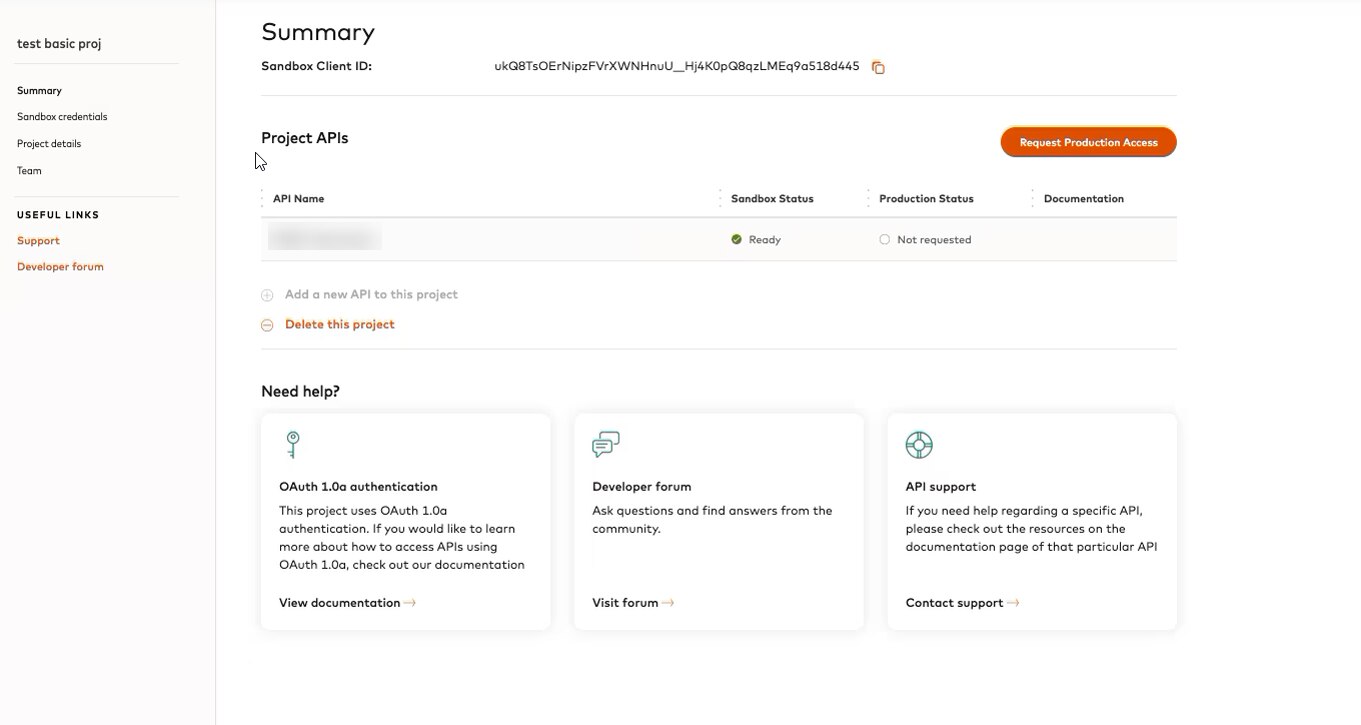
Task: Click Delete this project link
Action: 340,324
